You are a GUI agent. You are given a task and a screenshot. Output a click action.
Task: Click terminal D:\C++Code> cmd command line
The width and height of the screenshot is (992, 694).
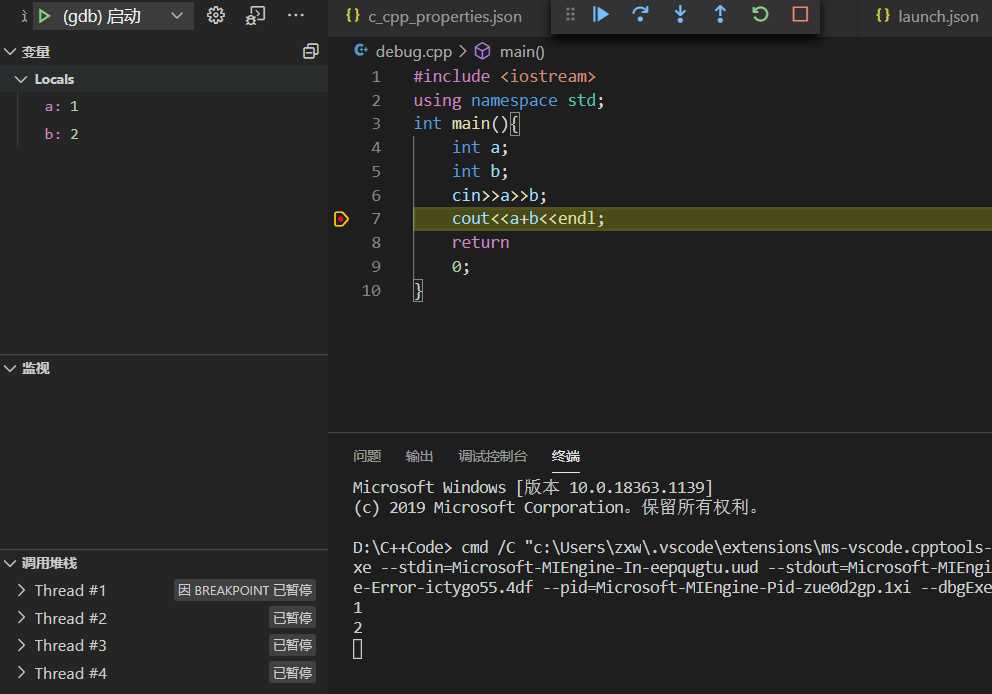click(672, 547)
